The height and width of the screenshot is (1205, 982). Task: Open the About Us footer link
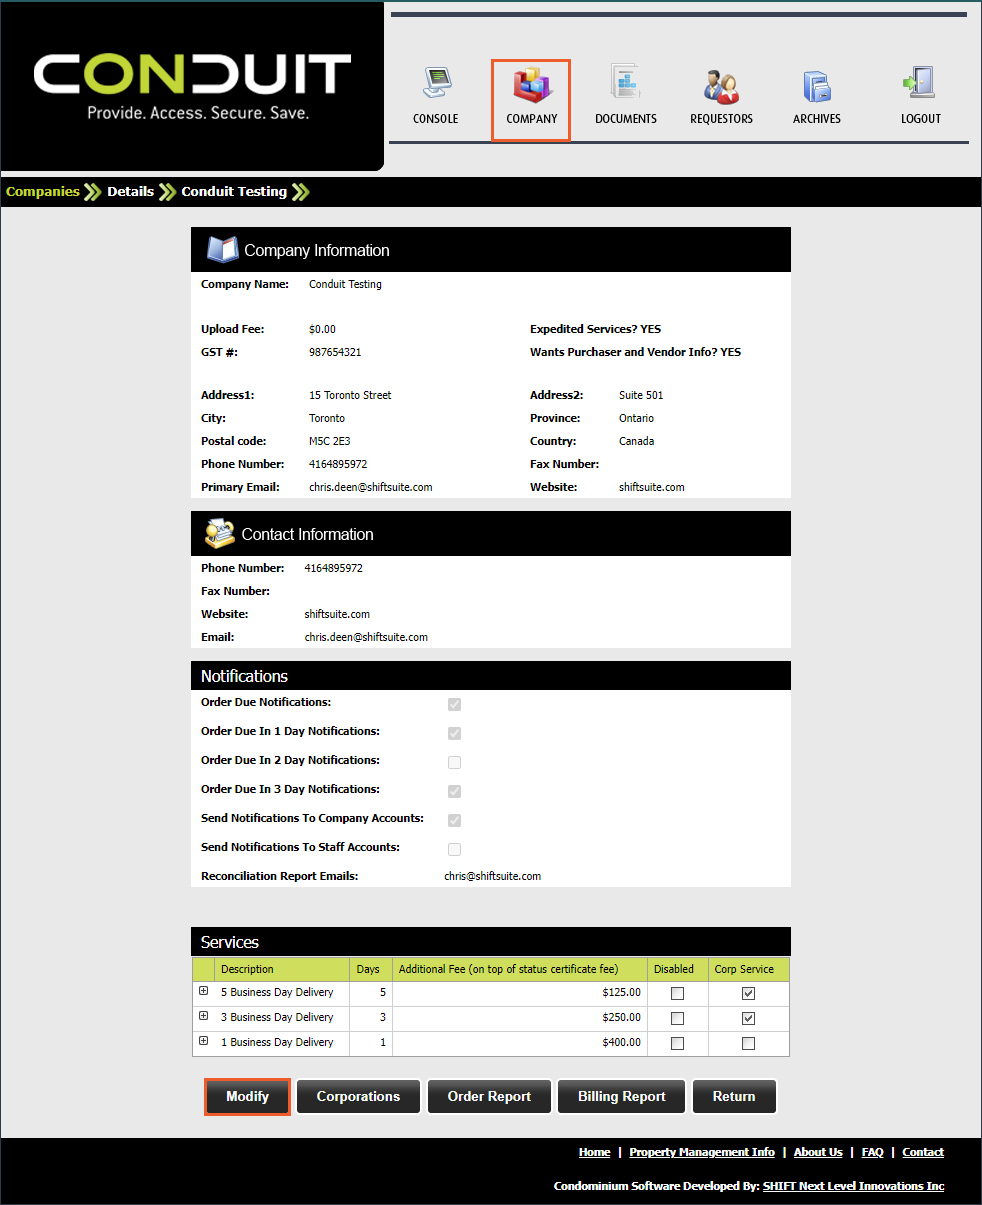coord(818,1152)
